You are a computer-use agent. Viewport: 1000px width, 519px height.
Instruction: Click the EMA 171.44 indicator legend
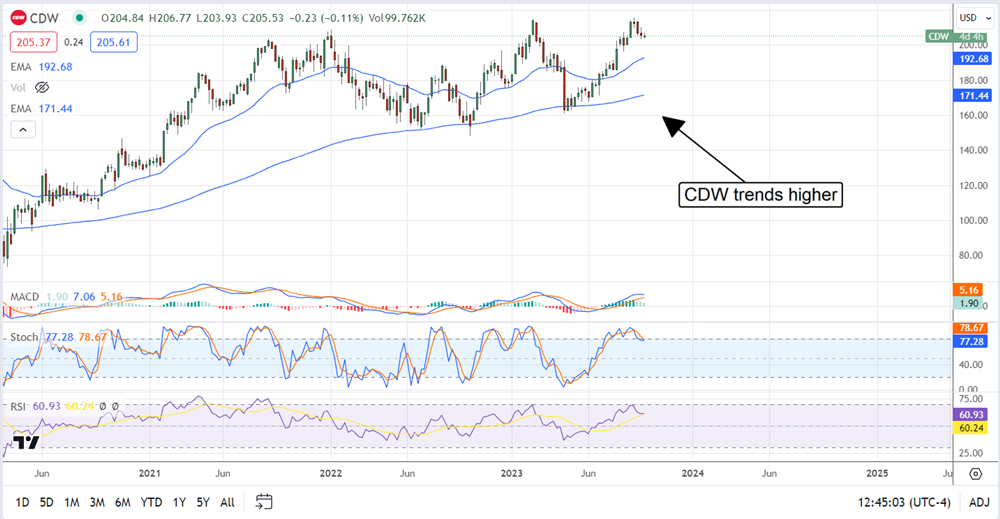[41, 109]
